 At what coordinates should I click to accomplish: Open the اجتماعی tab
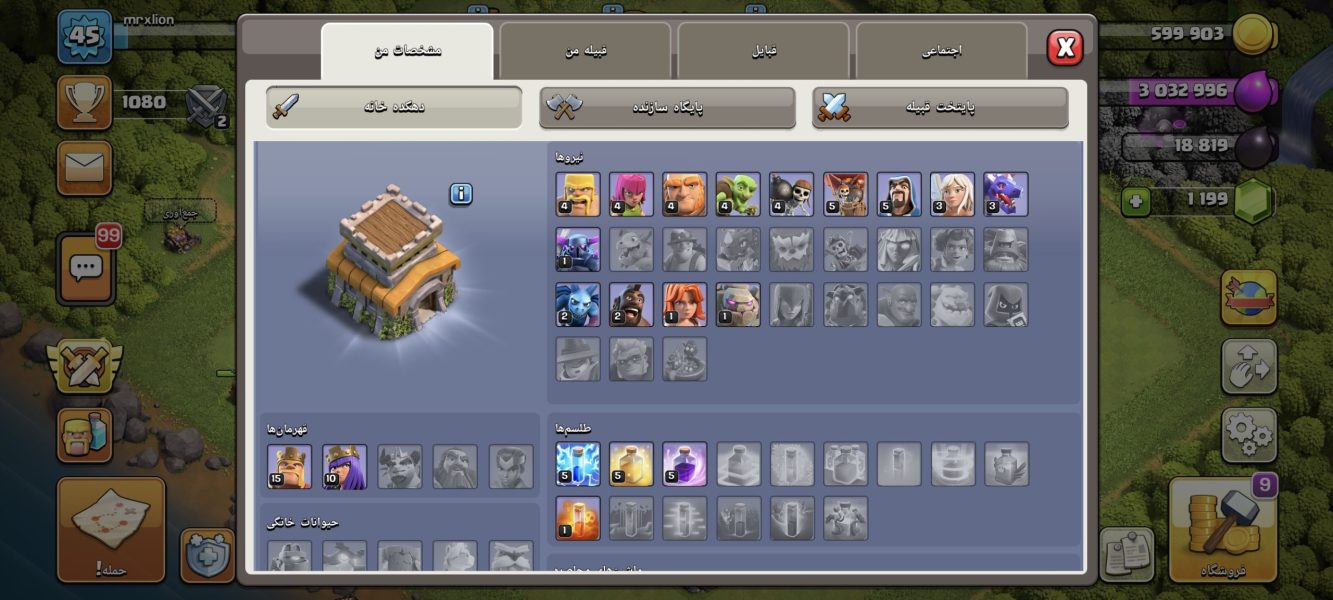pyautogui.click(x=941, y=51)
